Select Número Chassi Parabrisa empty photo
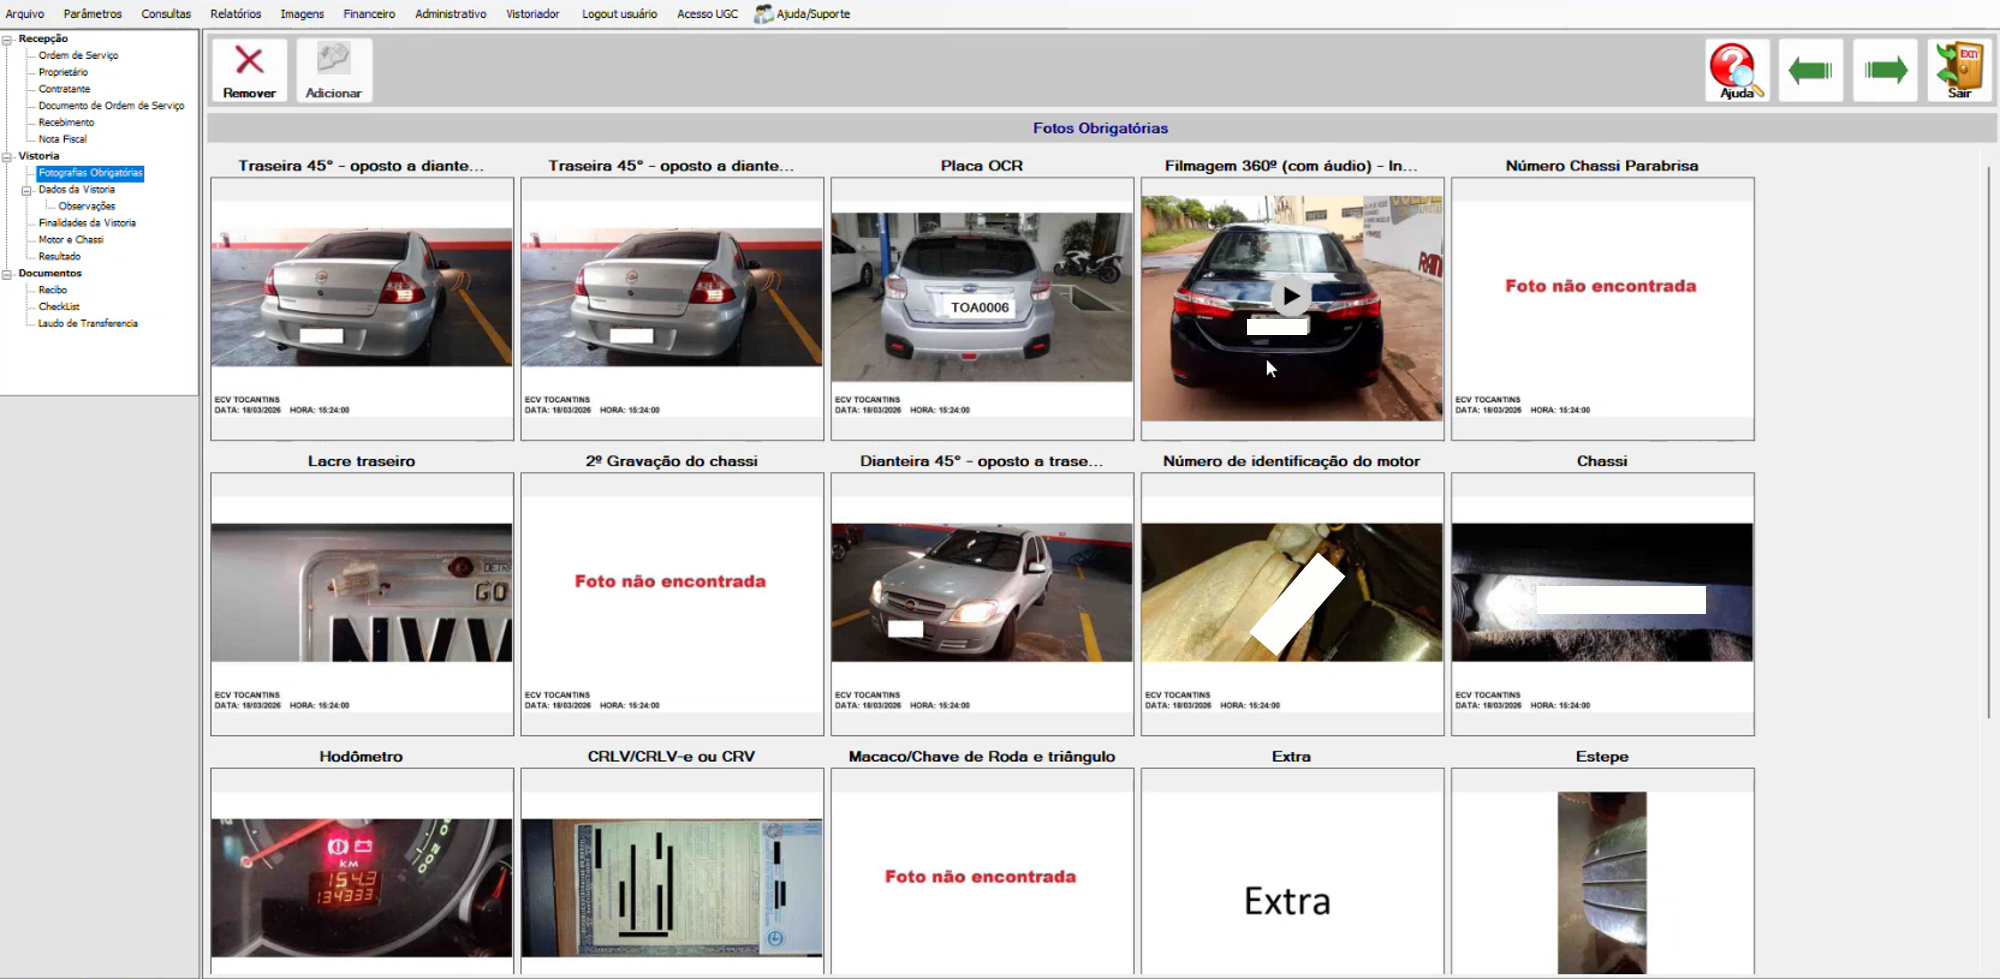2000x979 pixels. coord(1602,308)
